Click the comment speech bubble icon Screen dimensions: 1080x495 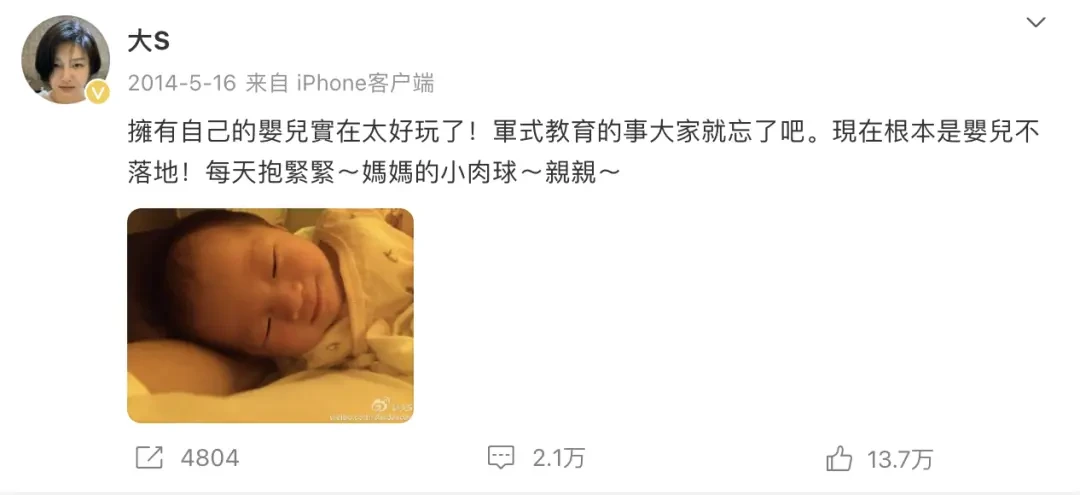501,458
